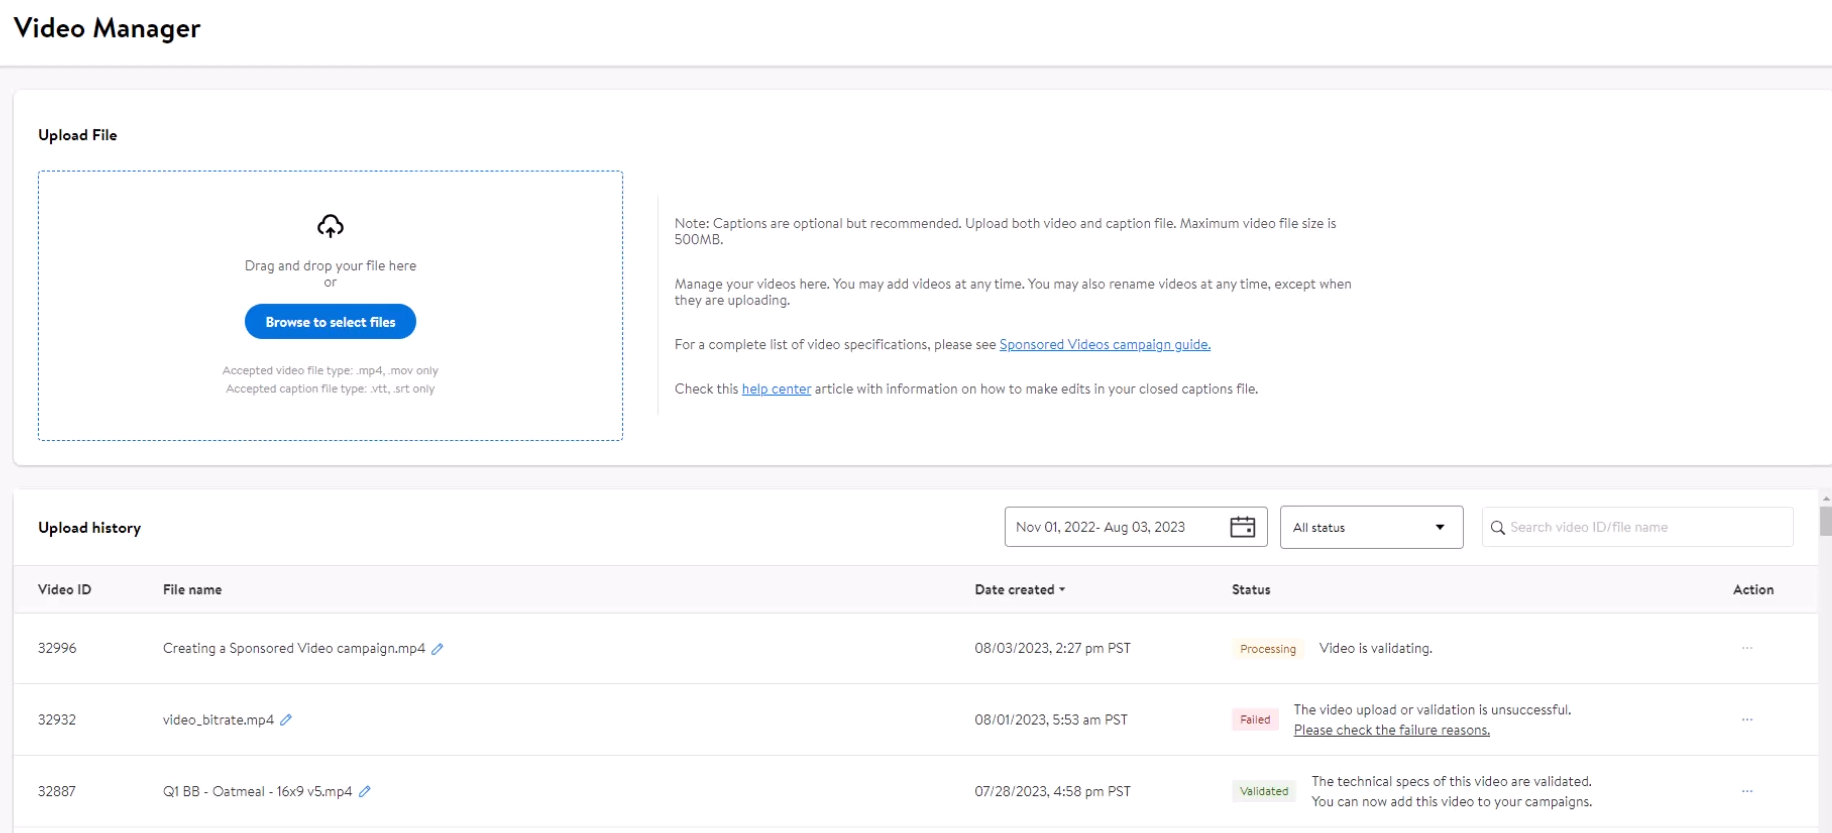Expand the All status dropdown

[1370, 527]
